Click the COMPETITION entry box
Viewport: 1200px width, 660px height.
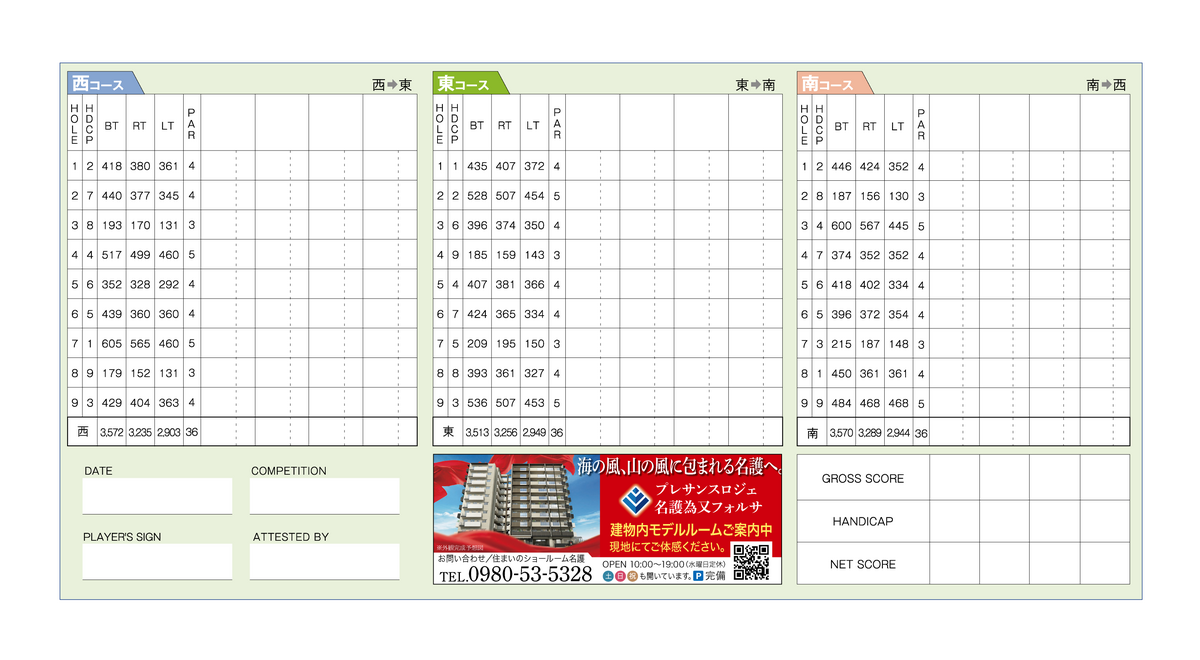[324, 496]
